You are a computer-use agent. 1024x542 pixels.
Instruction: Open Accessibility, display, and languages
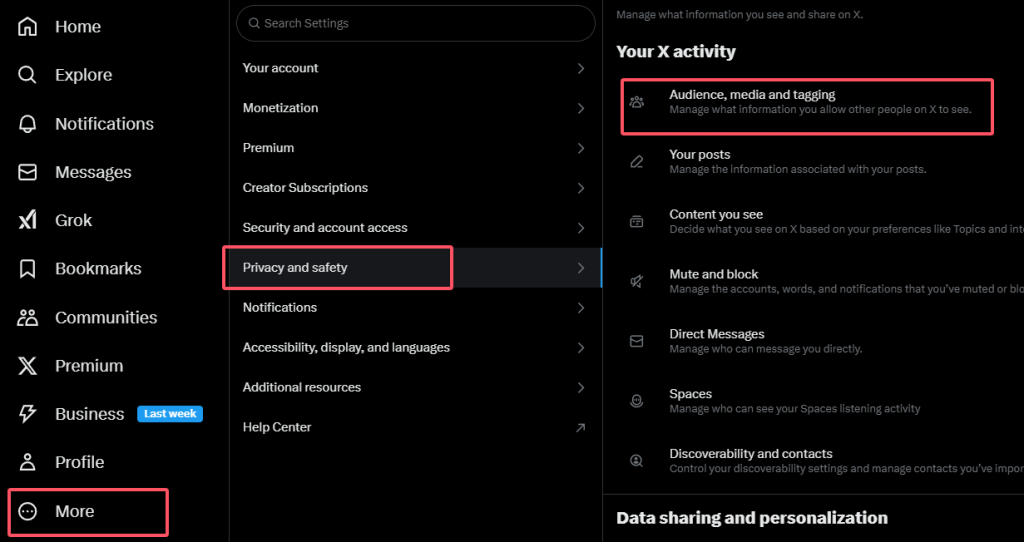(x=415, y=347)
